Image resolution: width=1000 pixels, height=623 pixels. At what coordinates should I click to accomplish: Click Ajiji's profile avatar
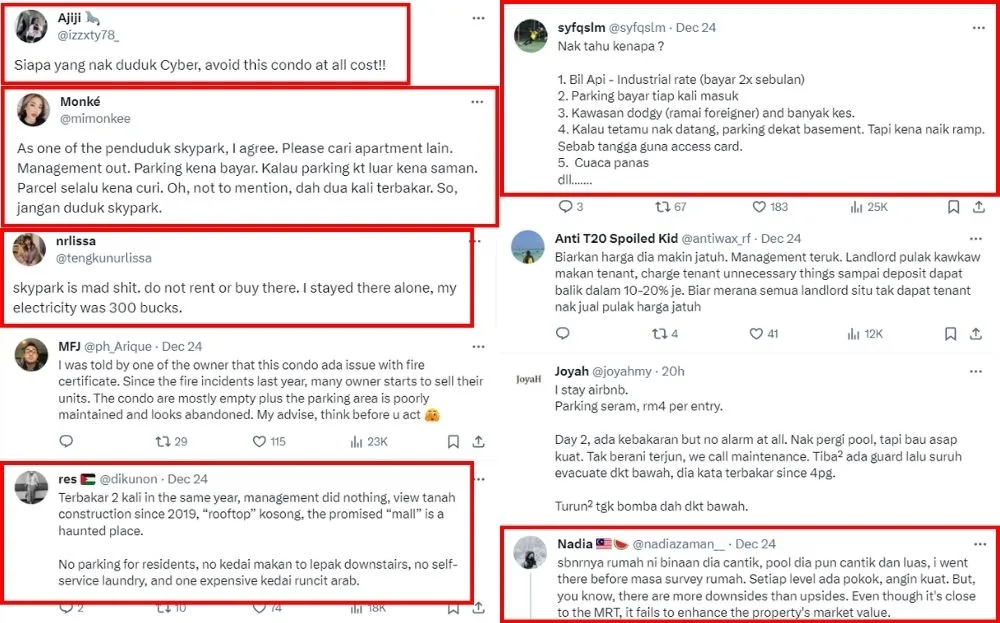pyautogui.click(x=33, y=28)
